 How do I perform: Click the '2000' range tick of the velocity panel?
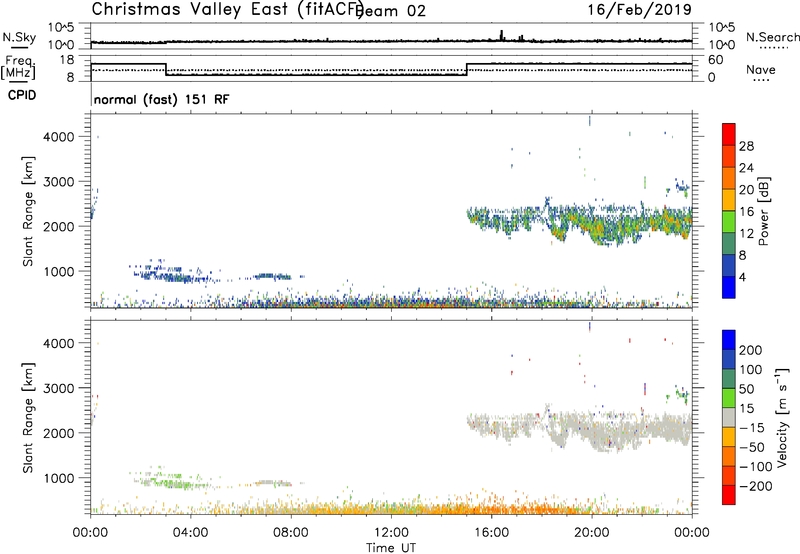point(59,433)
